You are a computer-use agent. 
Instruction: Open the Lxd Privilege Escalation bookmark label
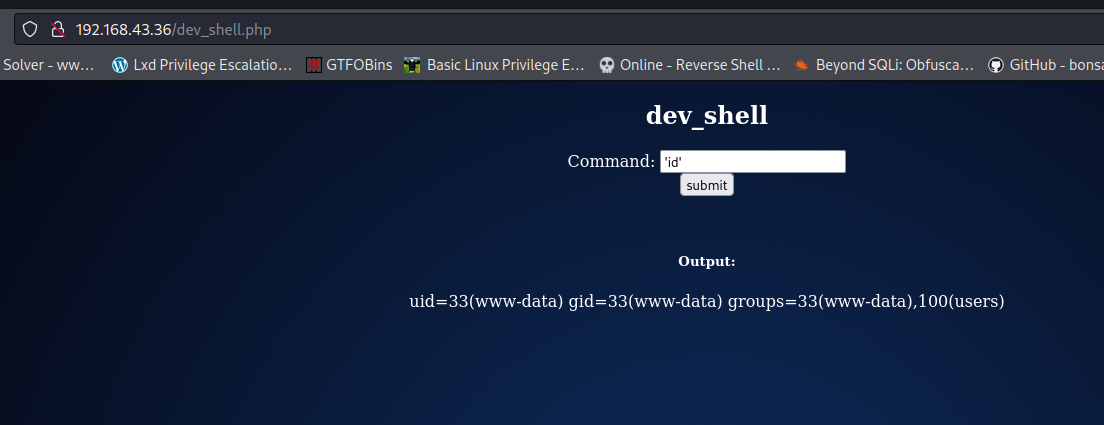coord(214,65)
